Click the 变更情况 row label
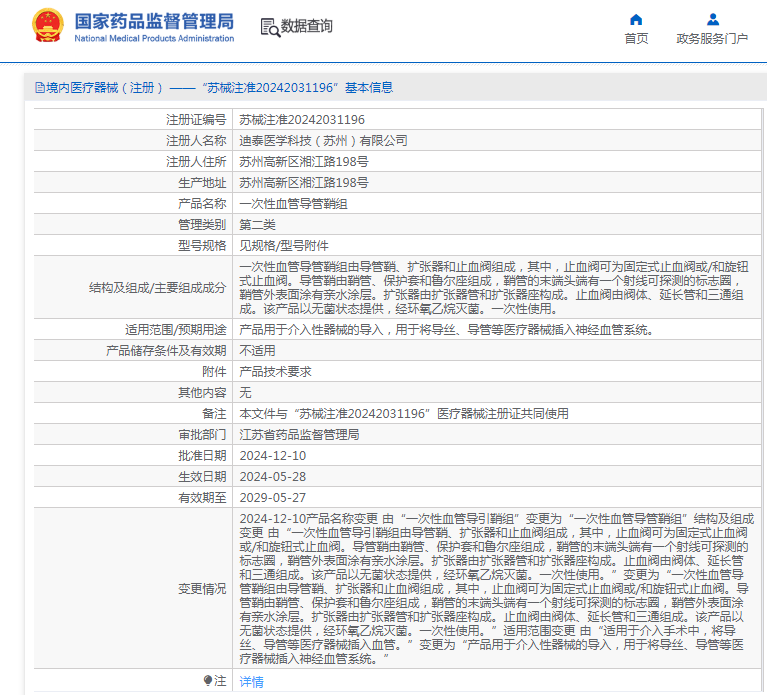The image size is (767, 695). tap(202, 589)
